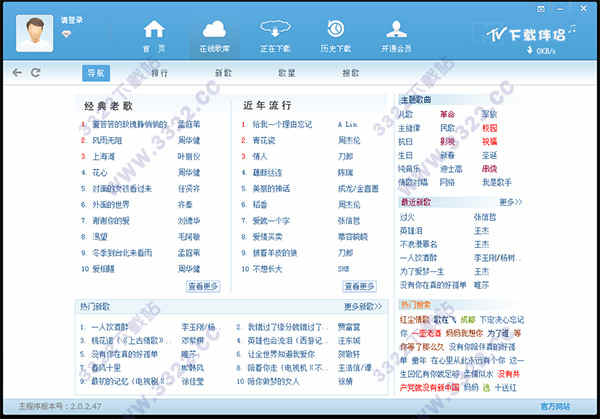
Task: Select song 外面的世界
Action: coord(111,205)
